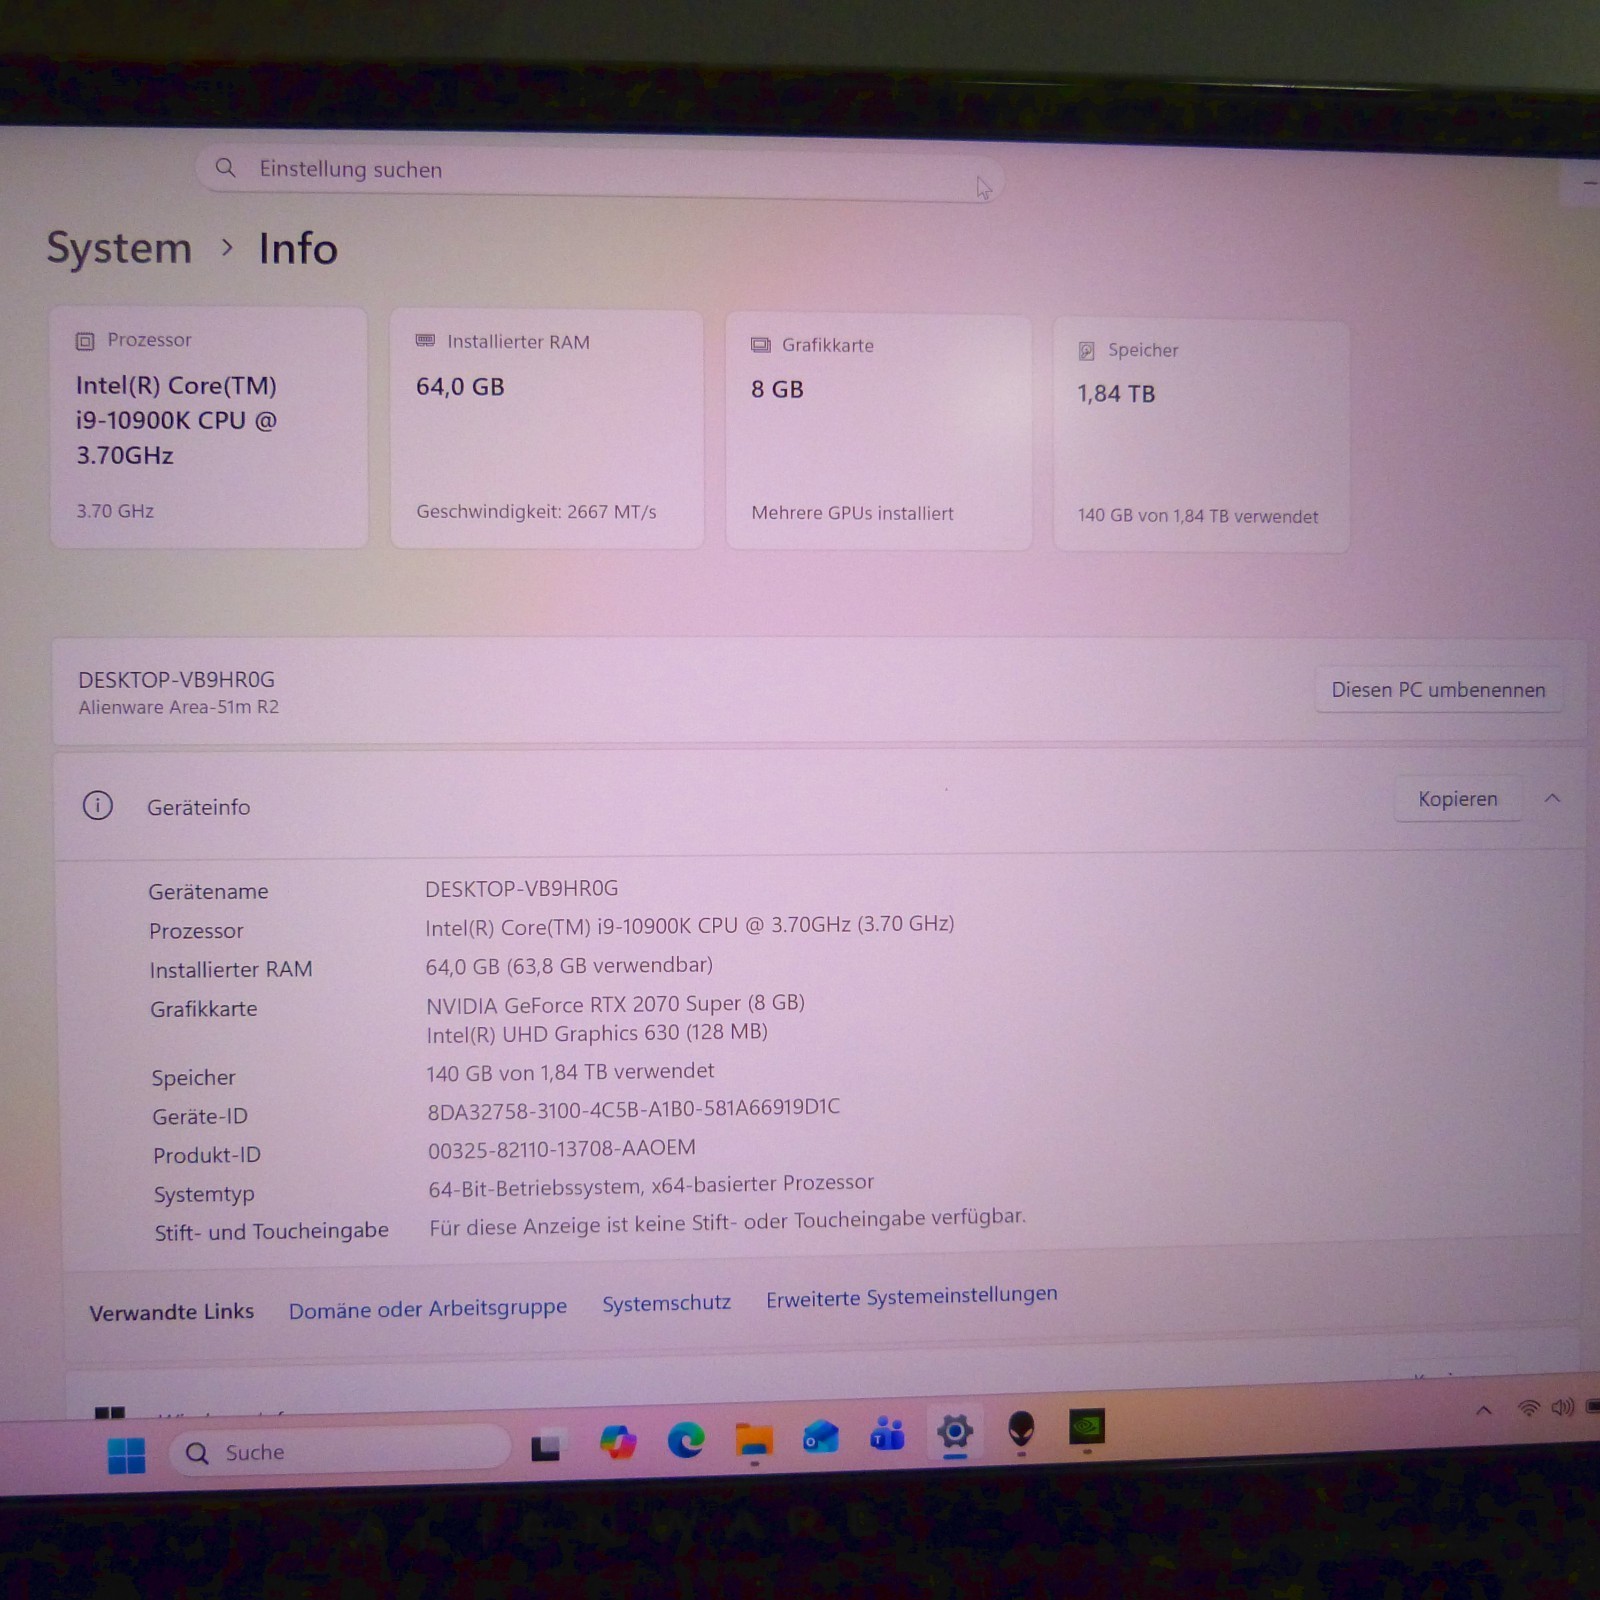This screenshot has height=1600, width=1600.
Task: Open the Prozessor info card
Action: [x=209, y=427]
